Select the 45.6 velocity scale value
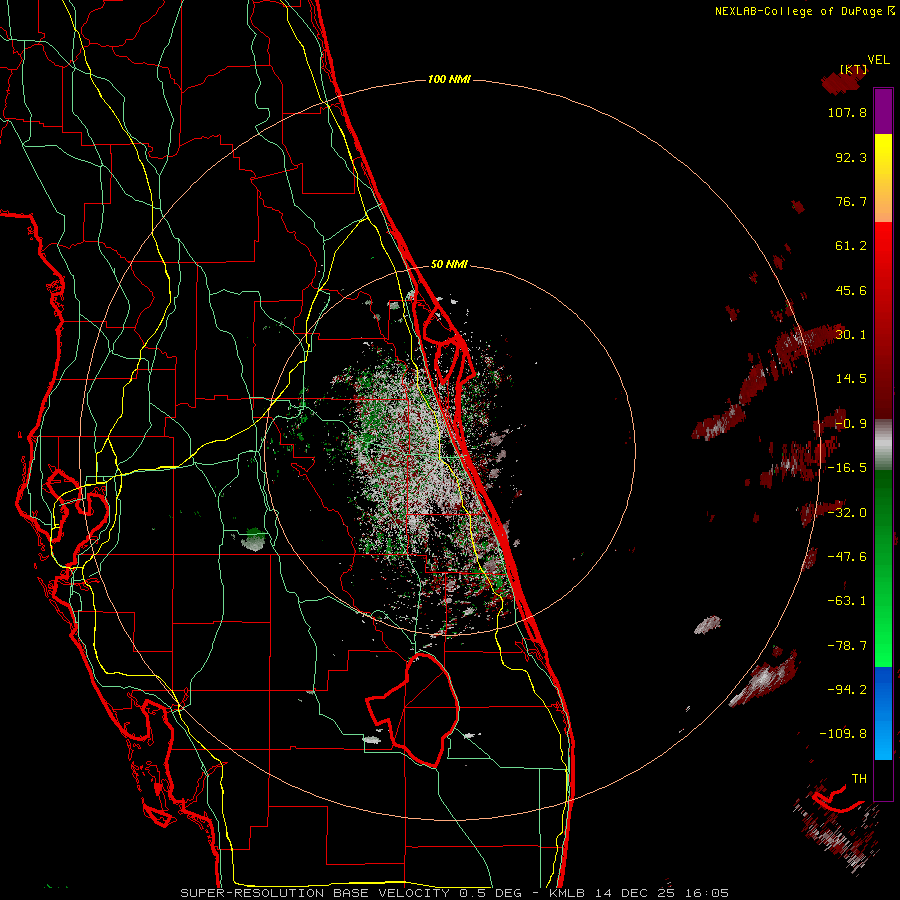 tap(851, 290)
